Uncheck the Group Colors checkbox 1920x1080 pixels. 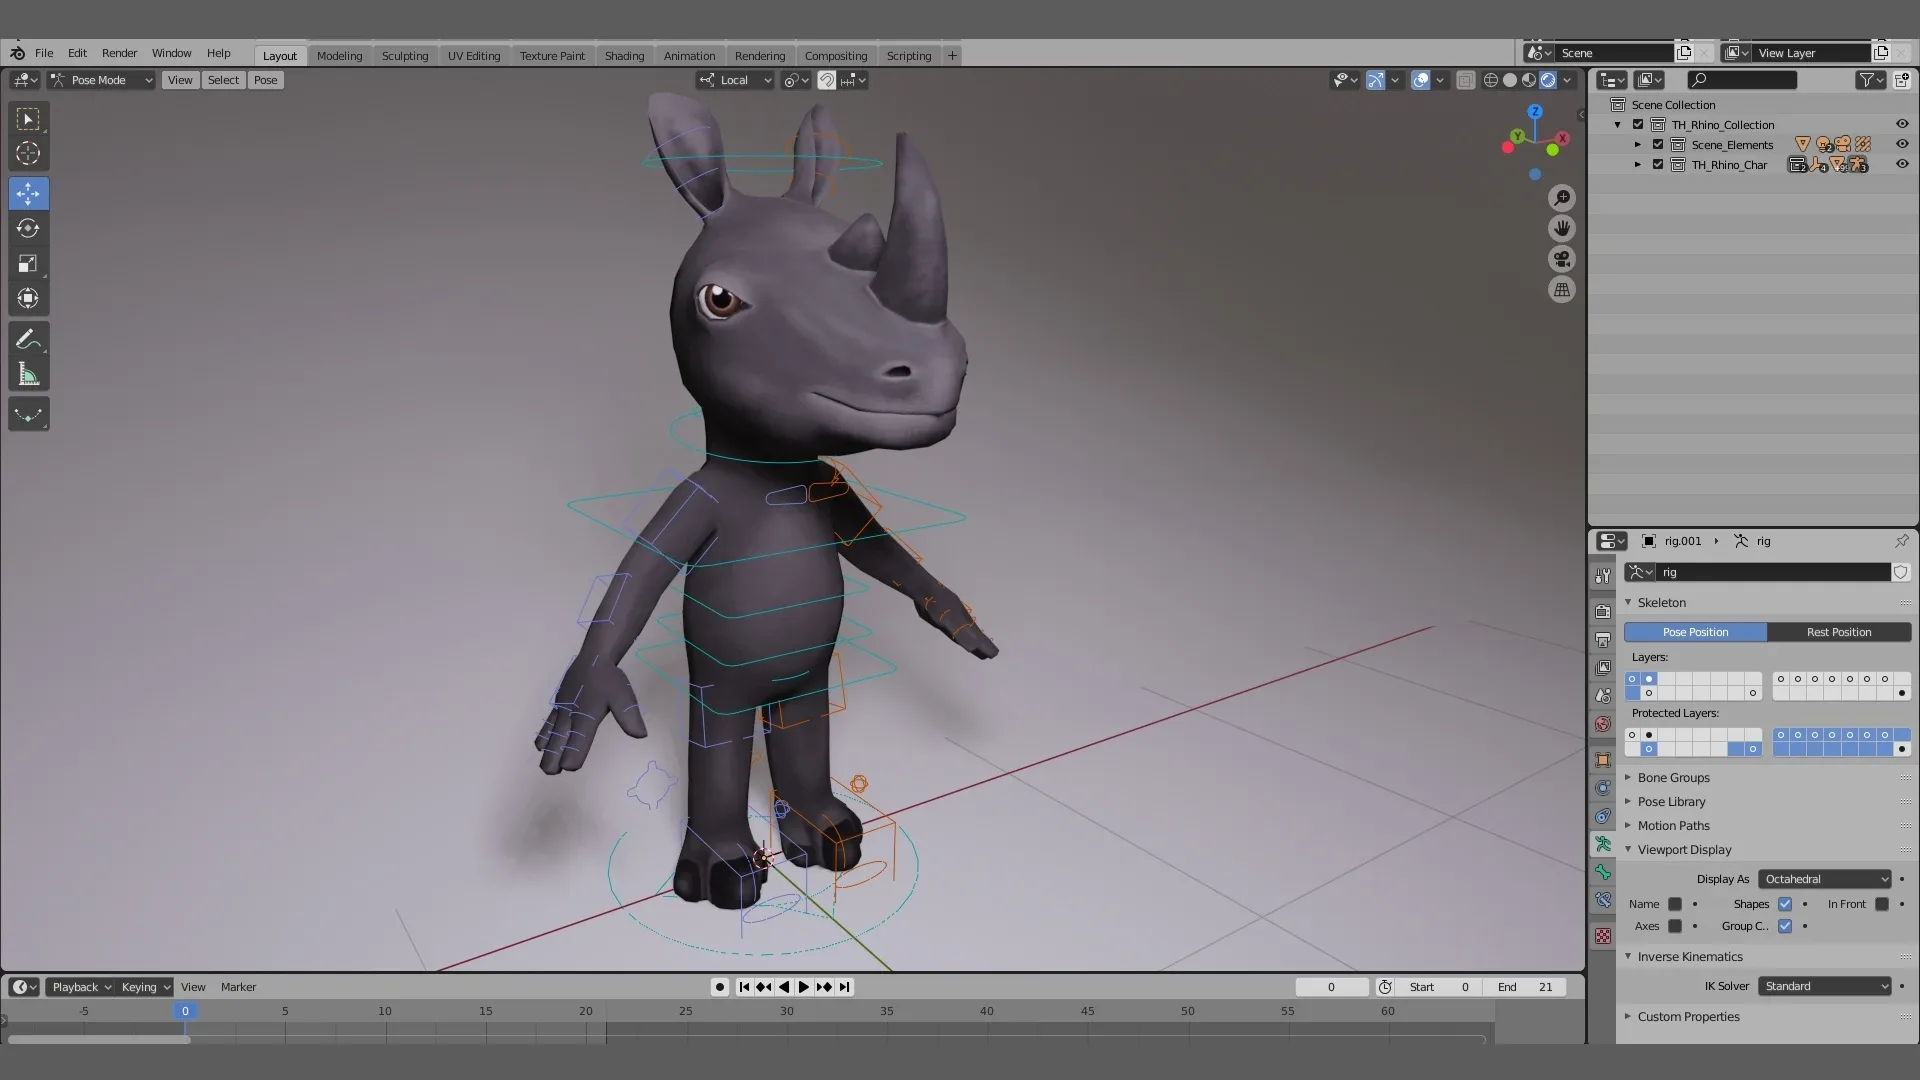pos(1785,926)
